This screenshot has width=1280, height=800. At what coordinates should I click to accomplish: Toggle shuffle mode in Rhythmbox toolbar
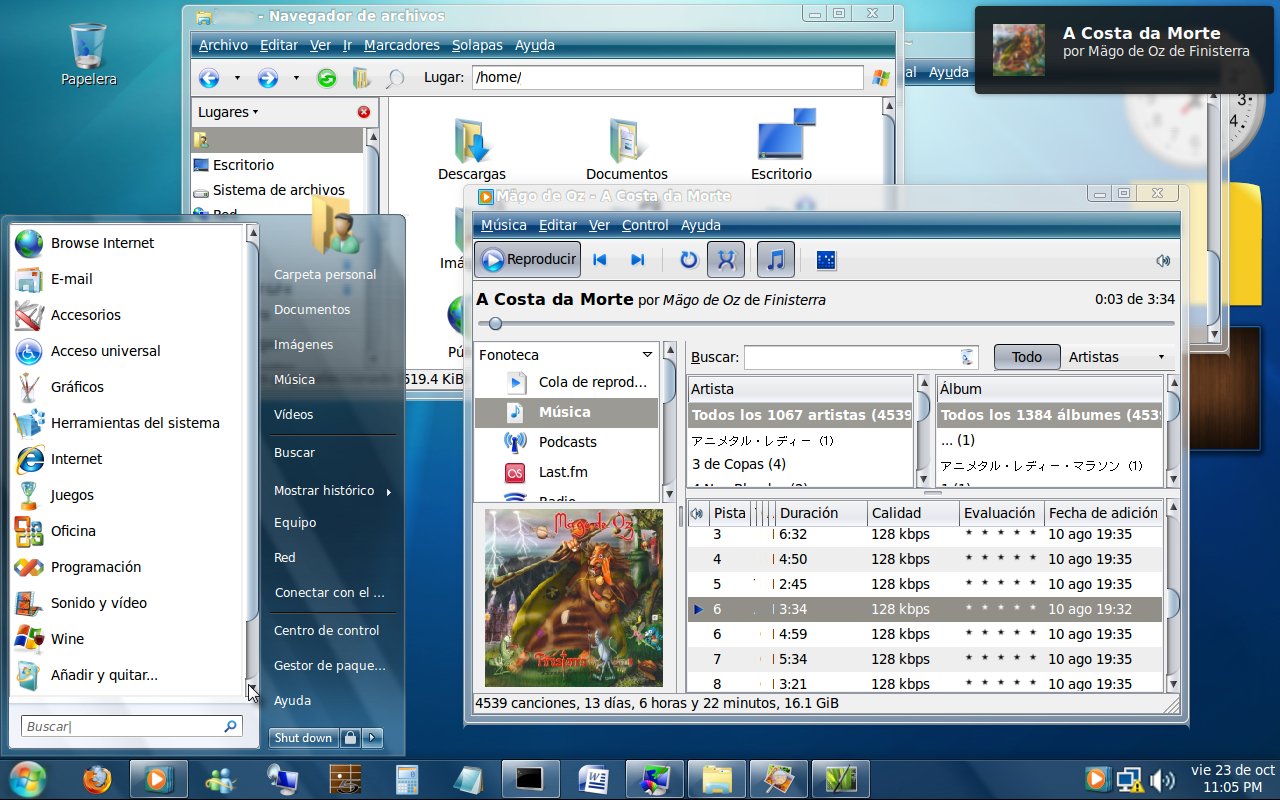click(x=726, y=260)
